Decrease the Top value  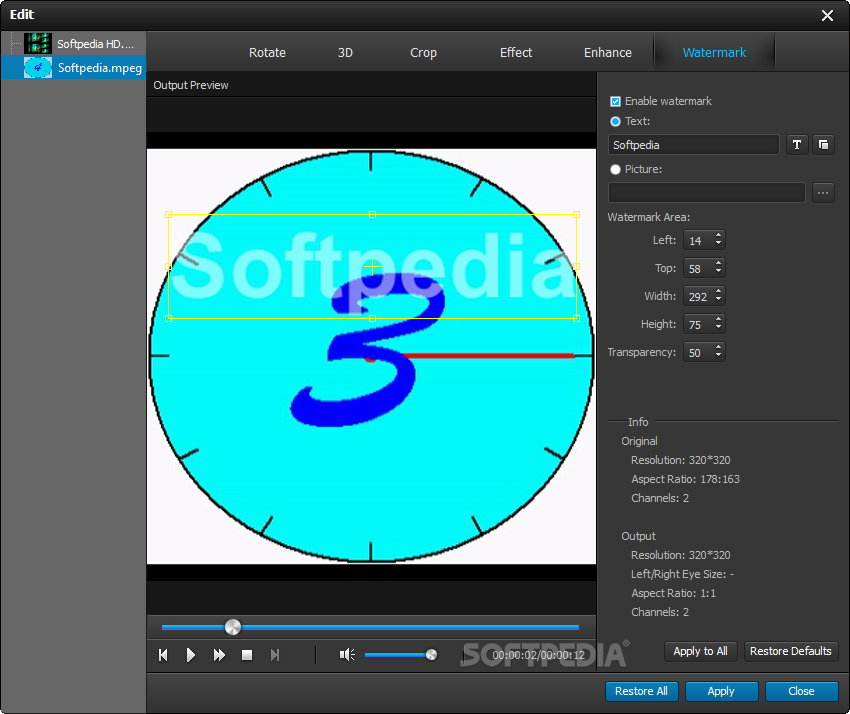[x=718, y=272]
